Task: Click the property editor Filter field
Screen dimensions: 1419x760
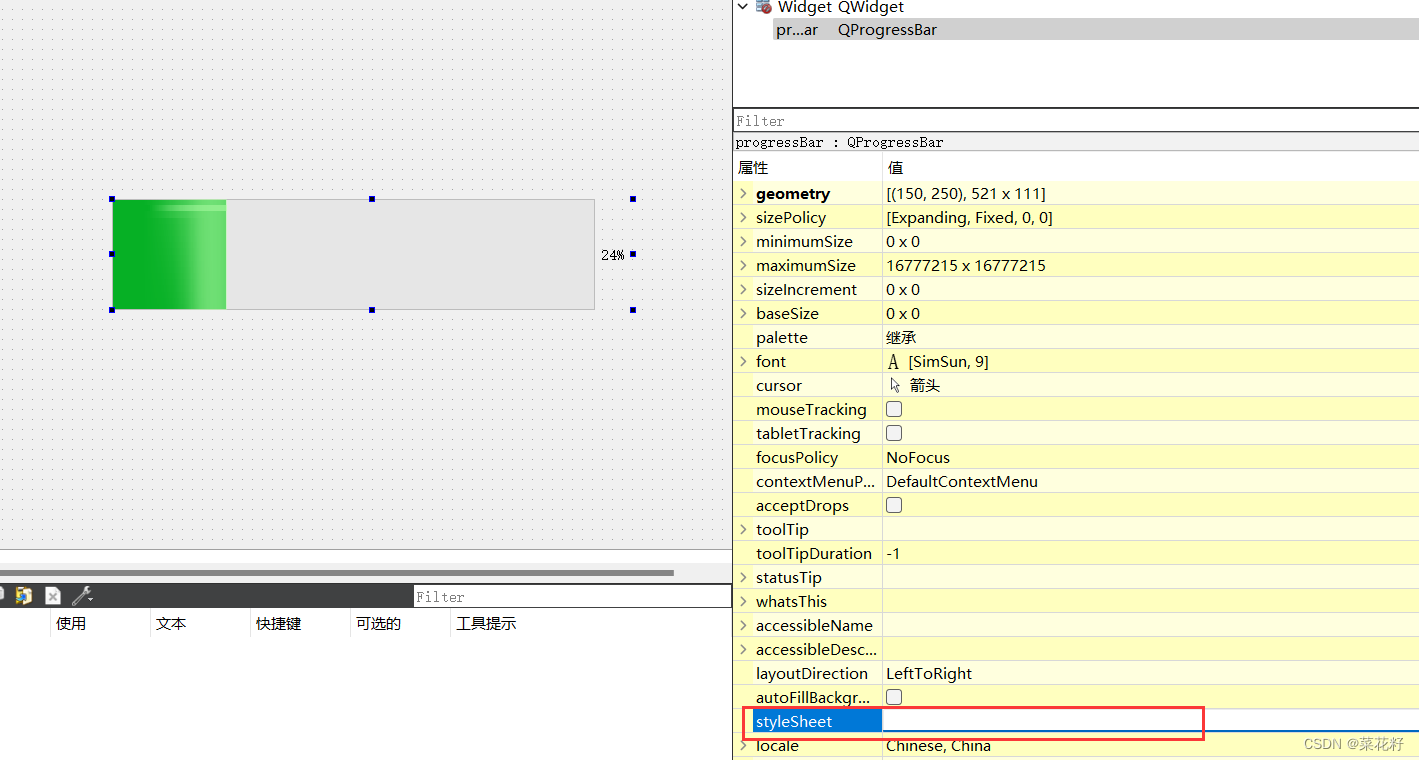Action: (x=1076, y=121)
